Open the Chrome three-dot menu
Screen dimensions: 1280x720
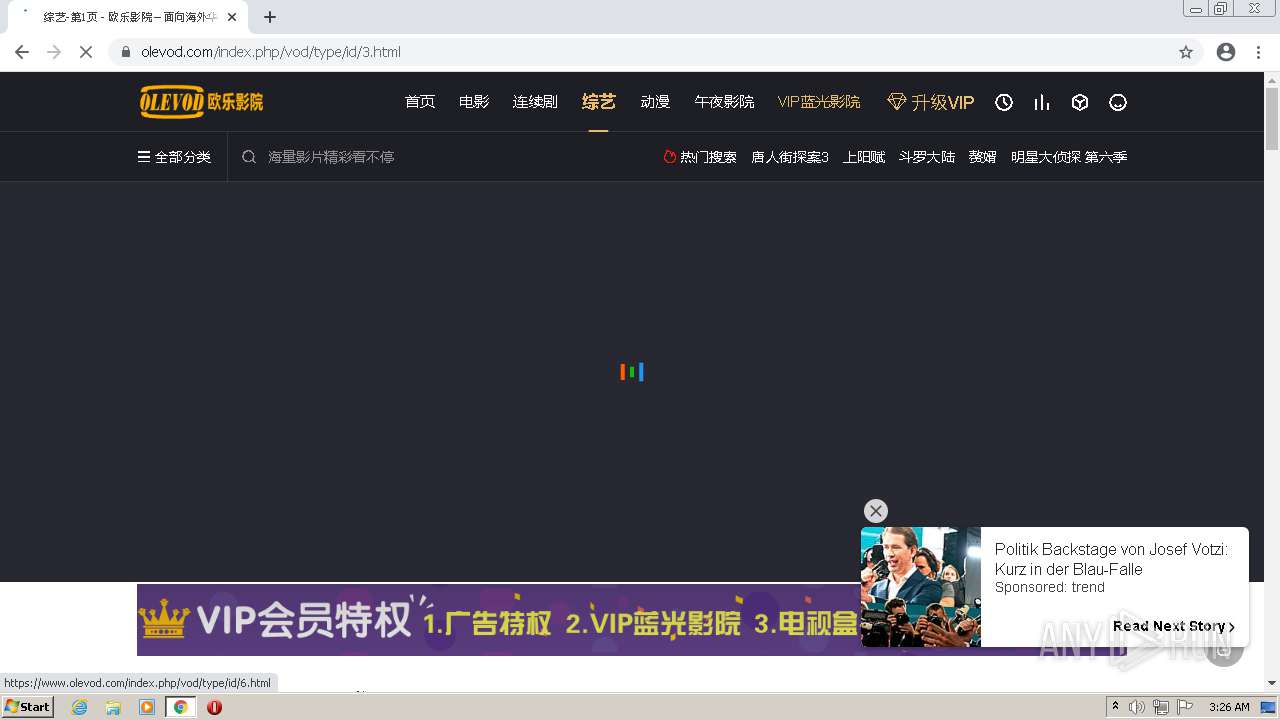coord(1259,52)
